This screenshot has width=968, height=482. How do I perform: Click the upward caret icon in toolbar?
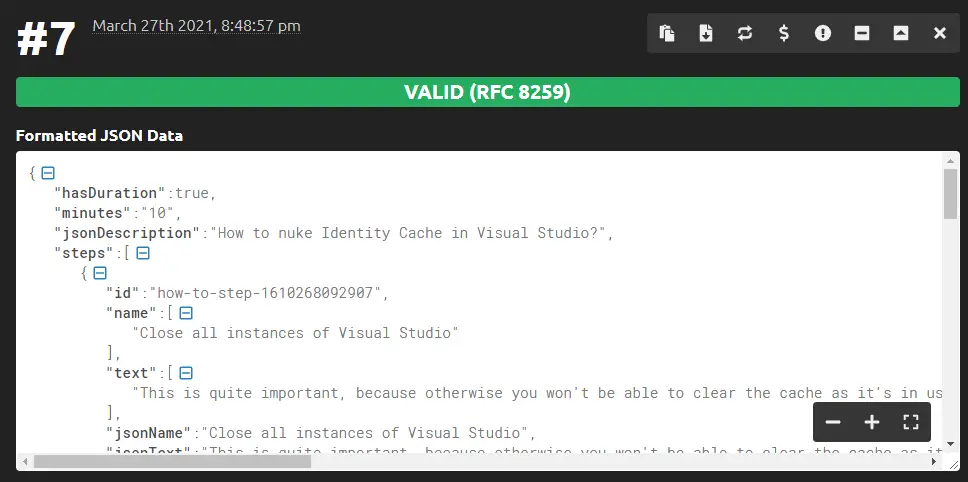pyautogui.click(x=901, y=33)
